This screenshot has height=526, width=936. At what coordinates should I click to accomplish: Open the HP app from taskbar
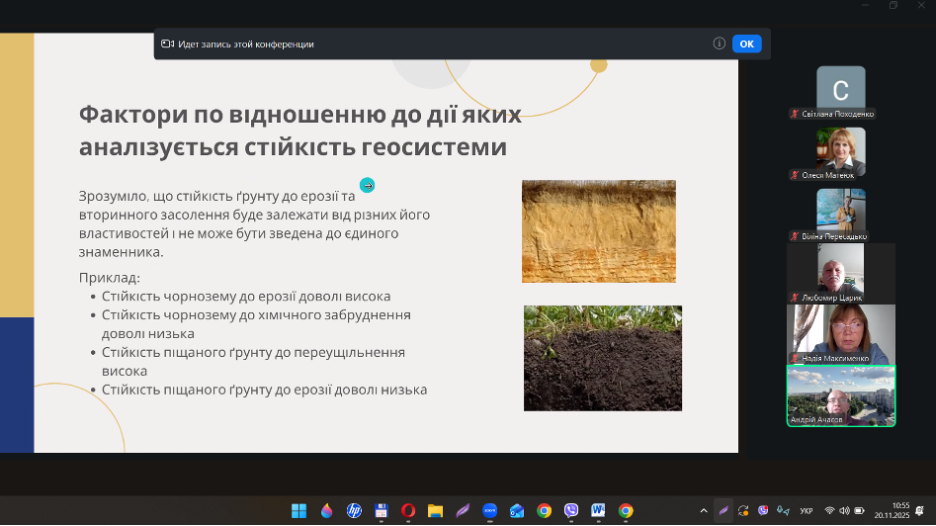[354, 511]
